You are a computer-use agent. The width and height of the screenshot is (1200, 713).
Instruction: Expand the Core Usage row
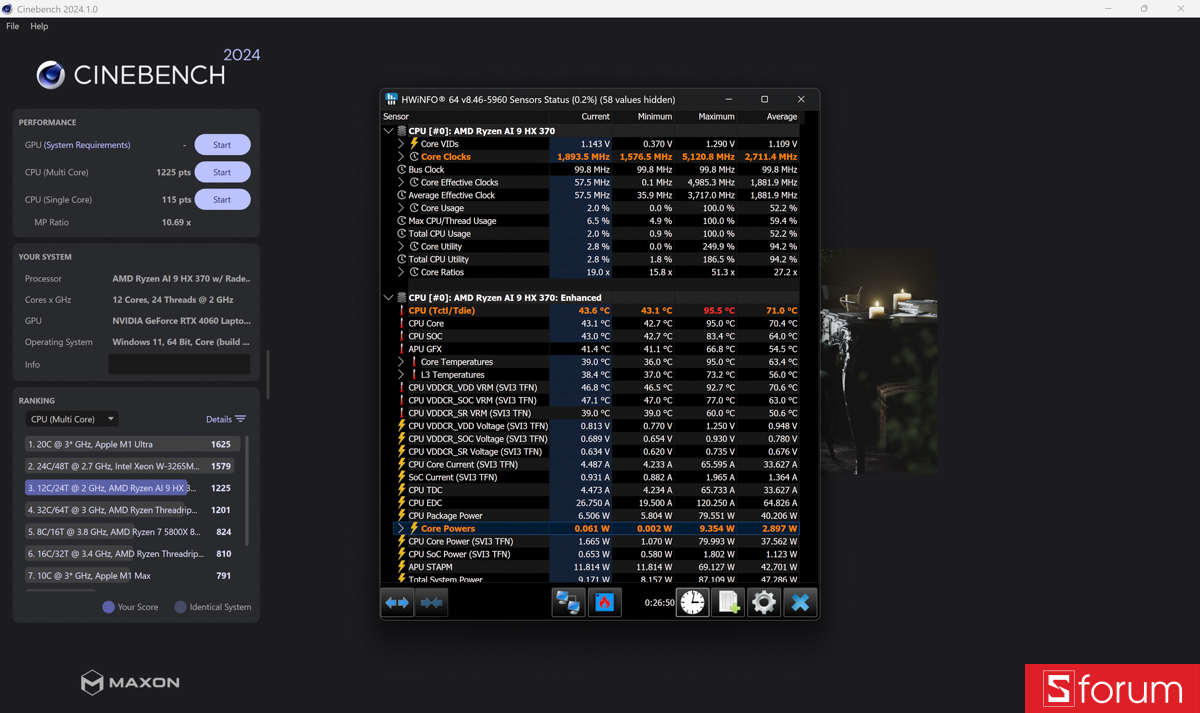click(401, 208)
